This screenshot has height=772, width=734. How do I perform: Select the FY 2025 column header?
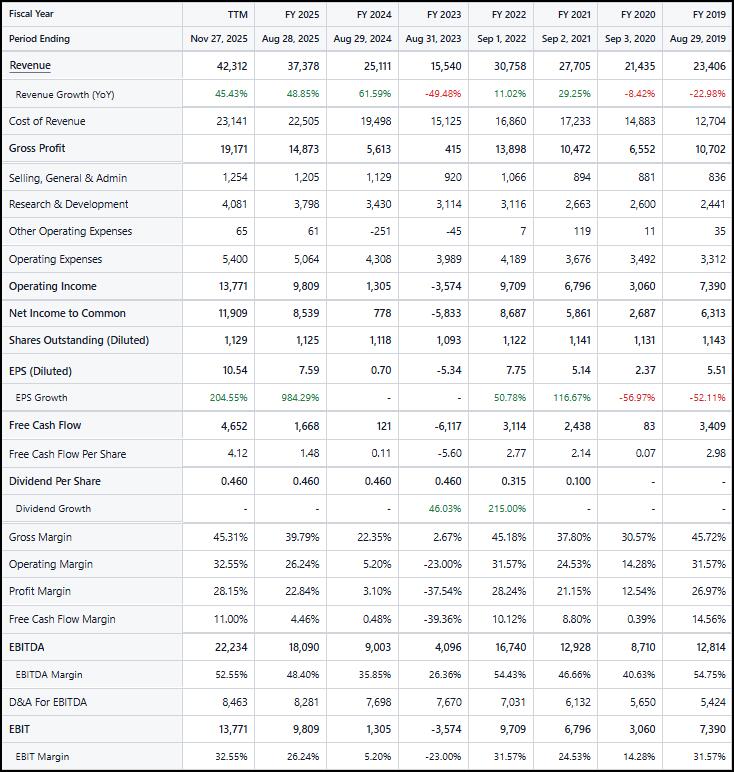pos(301,14)
